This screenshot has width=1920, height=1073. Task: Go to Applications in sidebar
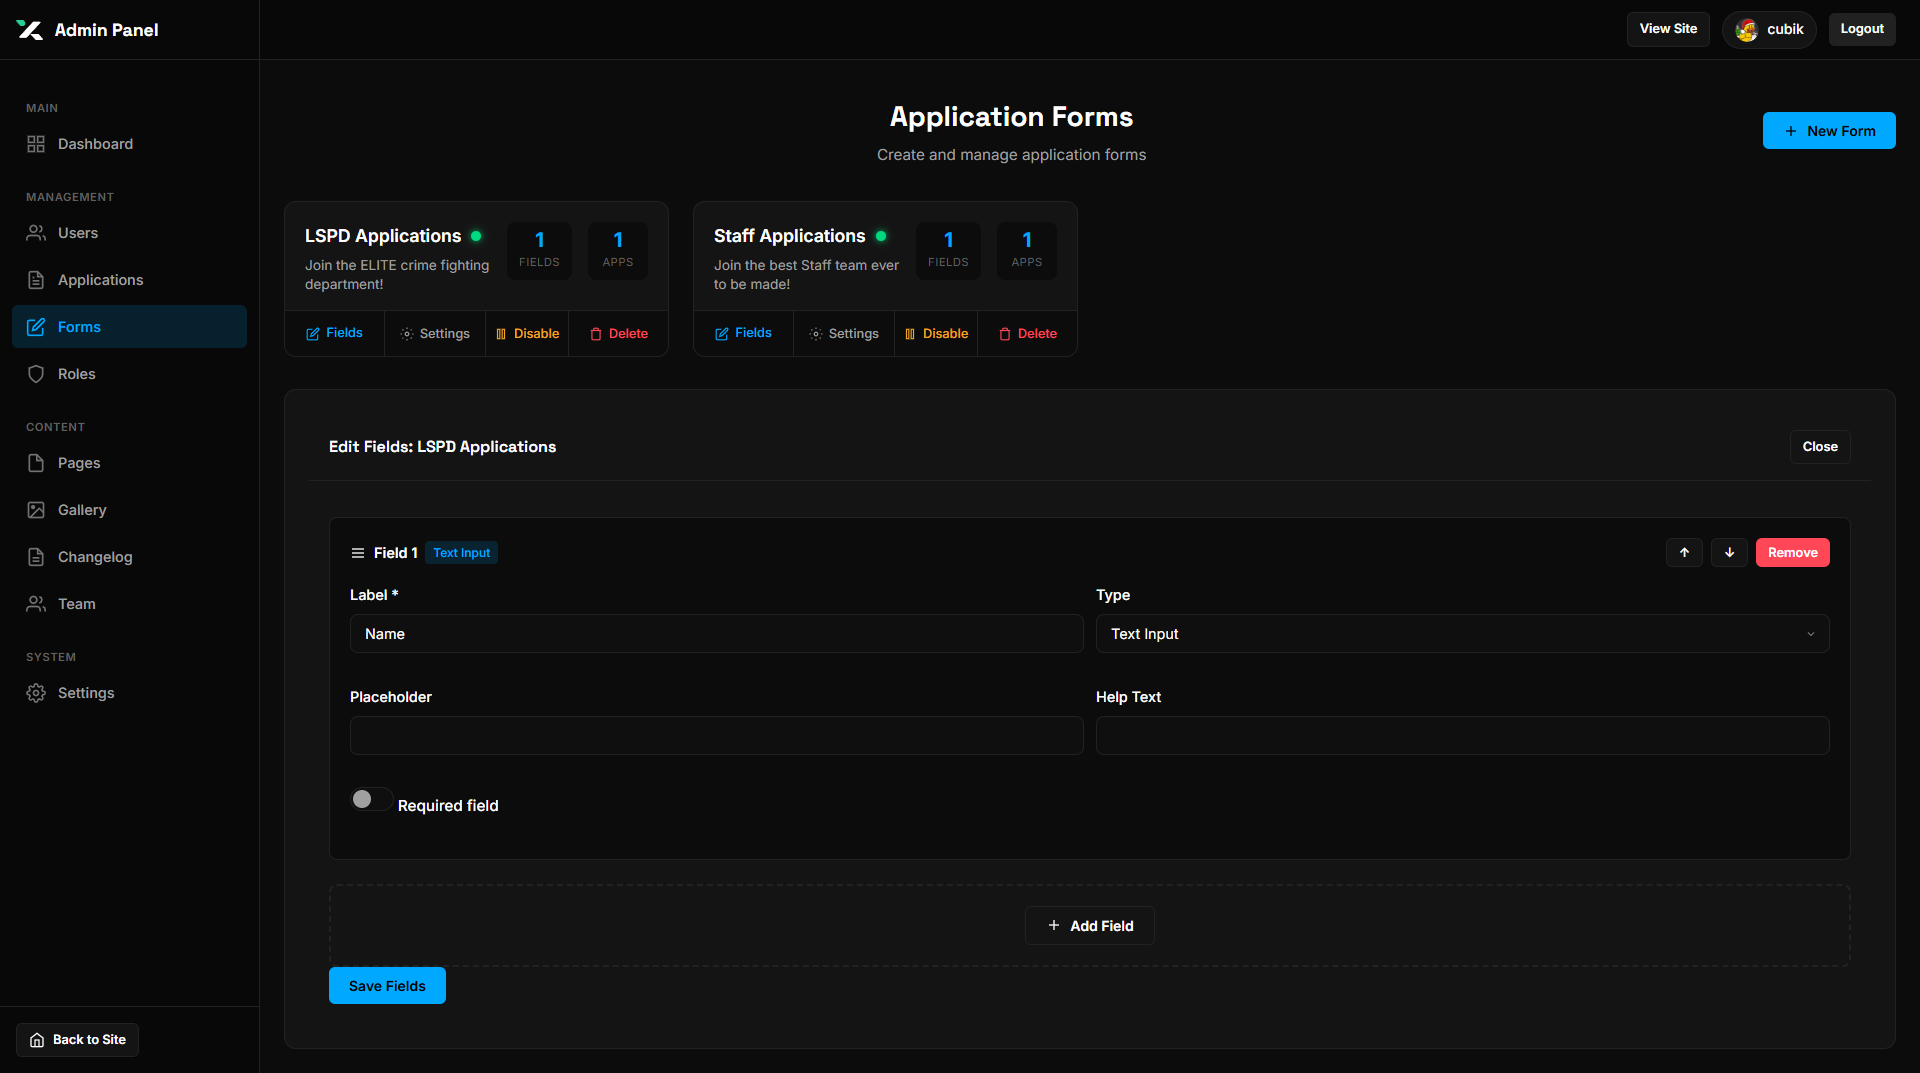[x=129, y=280]
